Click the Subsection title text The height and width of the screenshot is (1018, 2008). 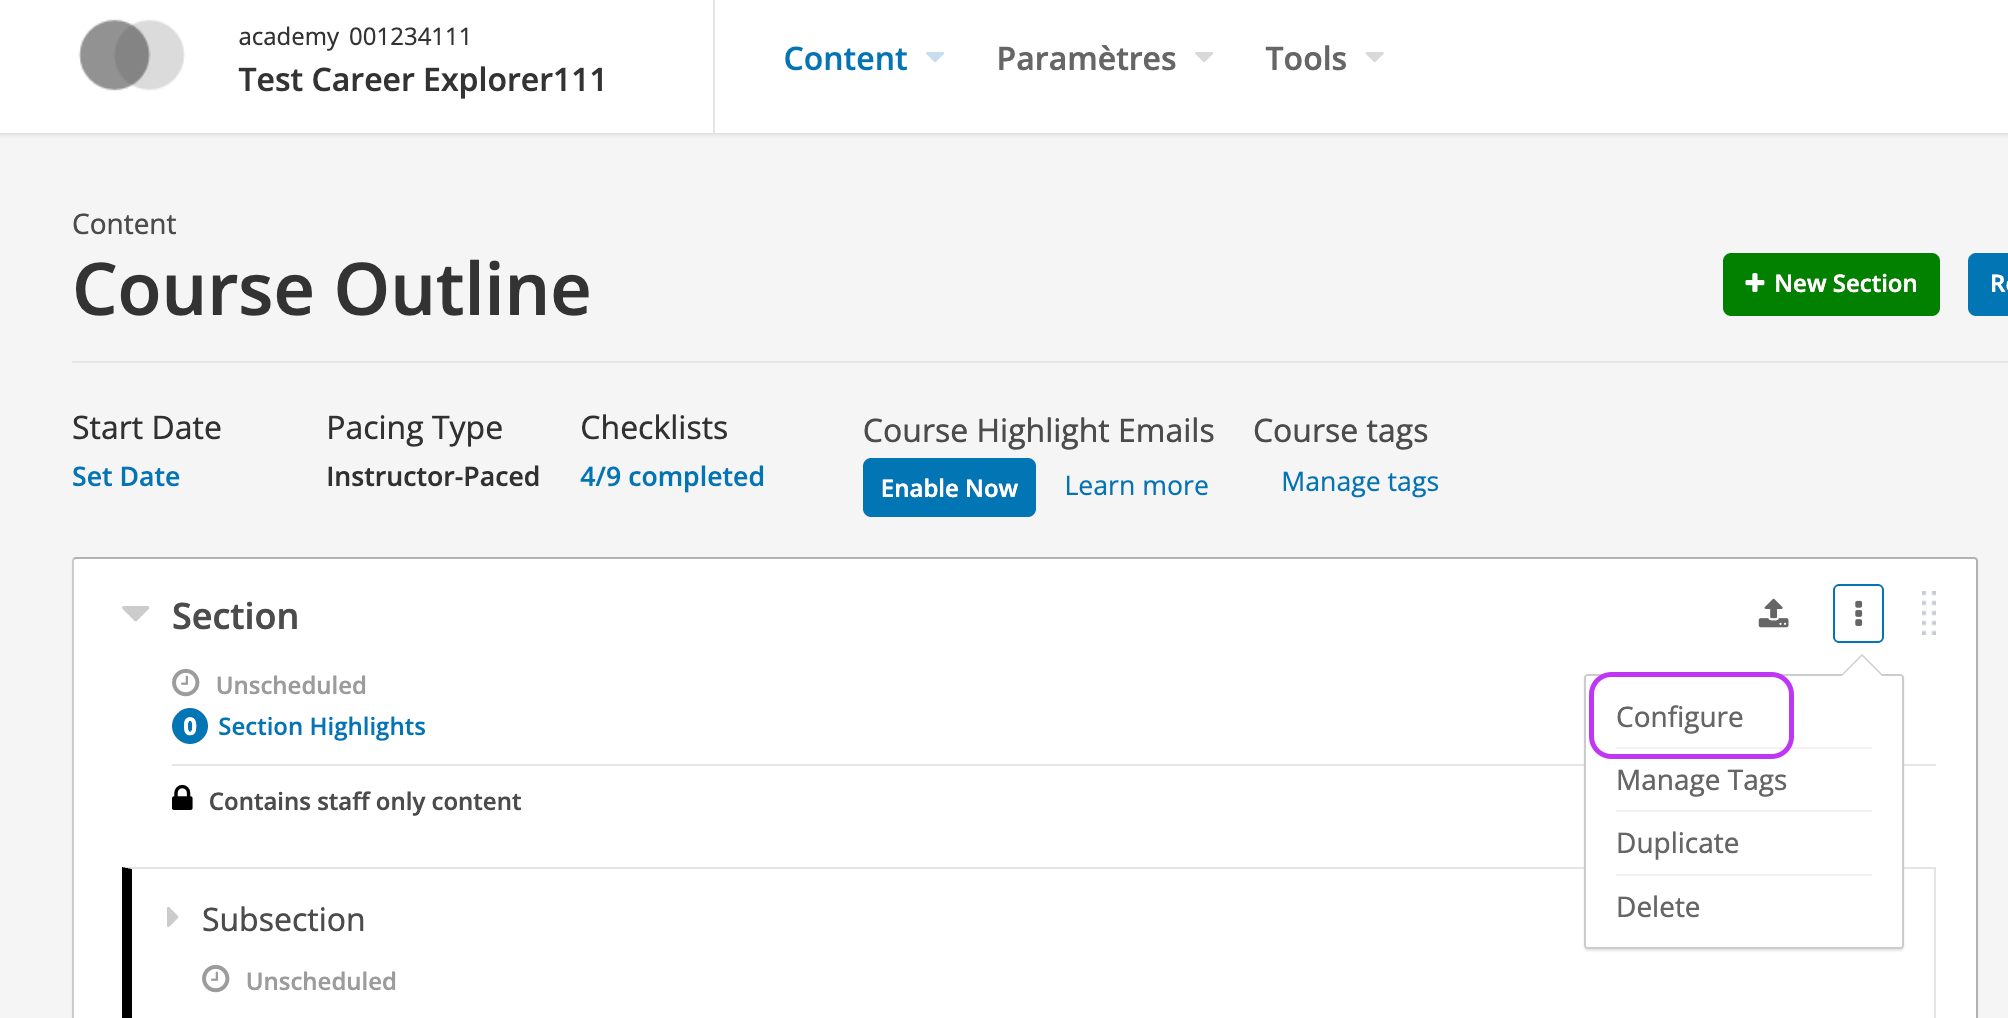point(283,920)
